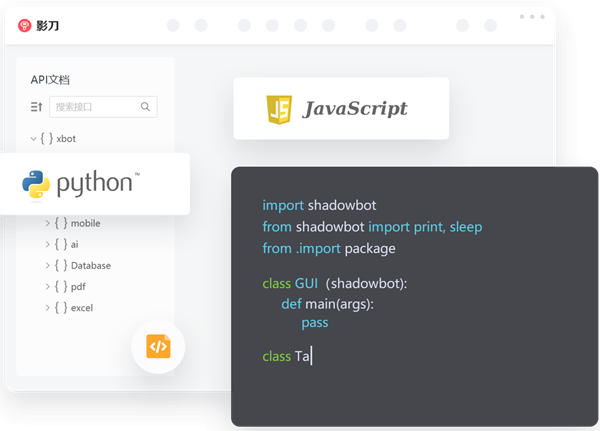The height and width of the screenshot is (431, 600).
Task: Select the xbot module label
Action: point(66,139)
